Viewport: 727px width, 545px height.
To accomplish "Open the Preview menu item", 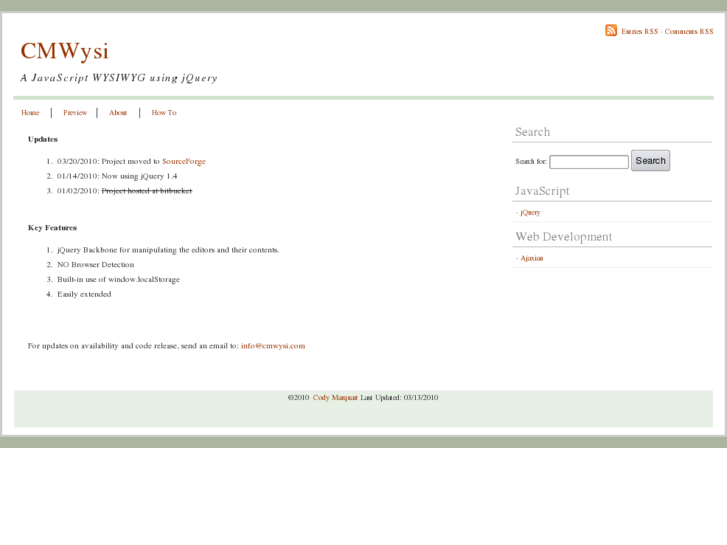I will [x=75, y=113].
